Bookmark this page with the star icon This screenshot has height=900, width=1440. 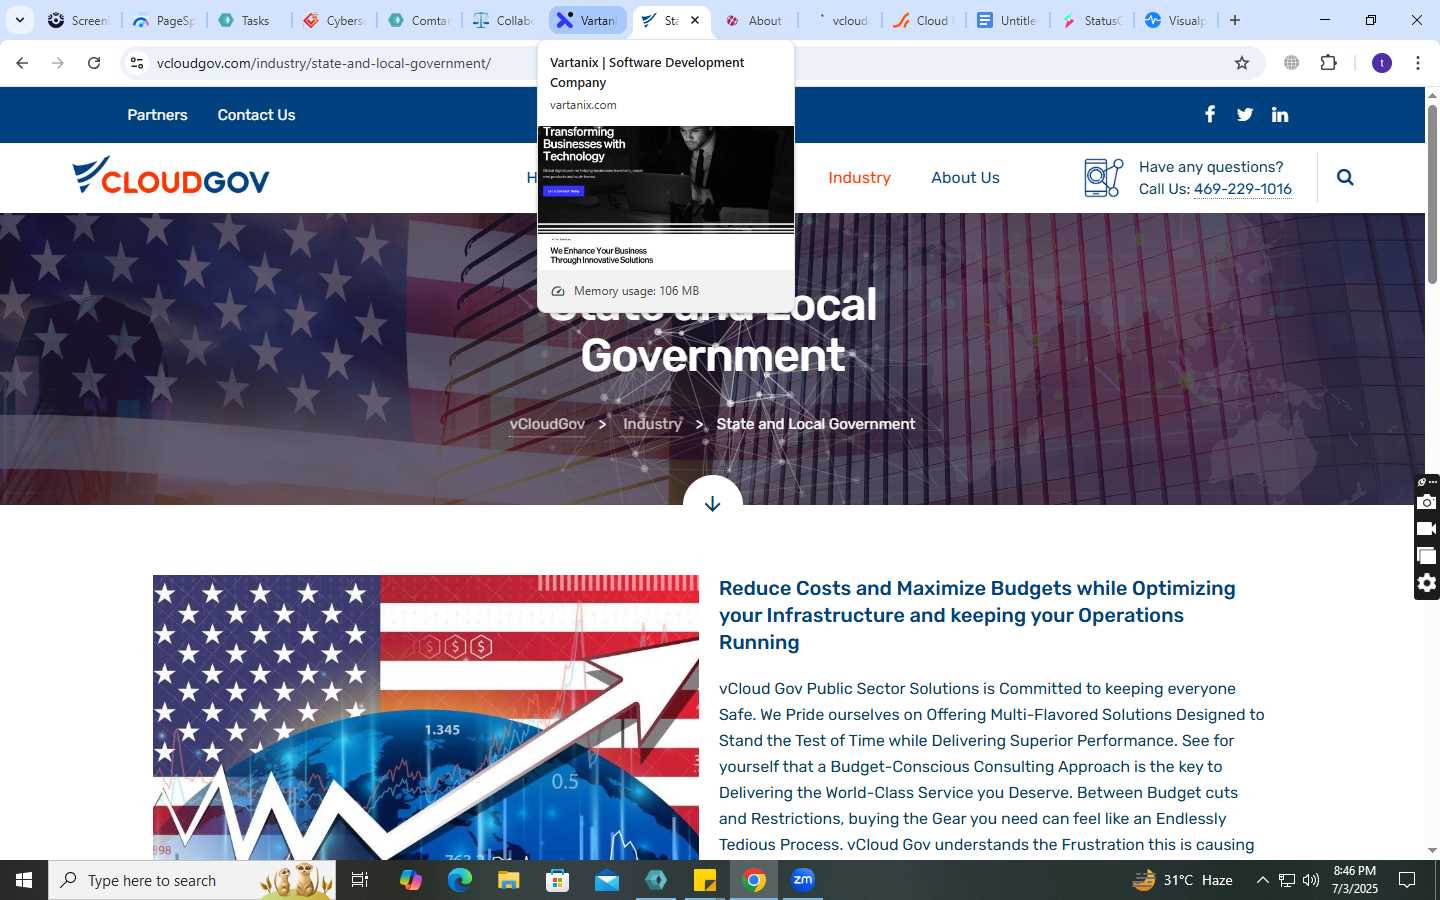pos(1242,63)
